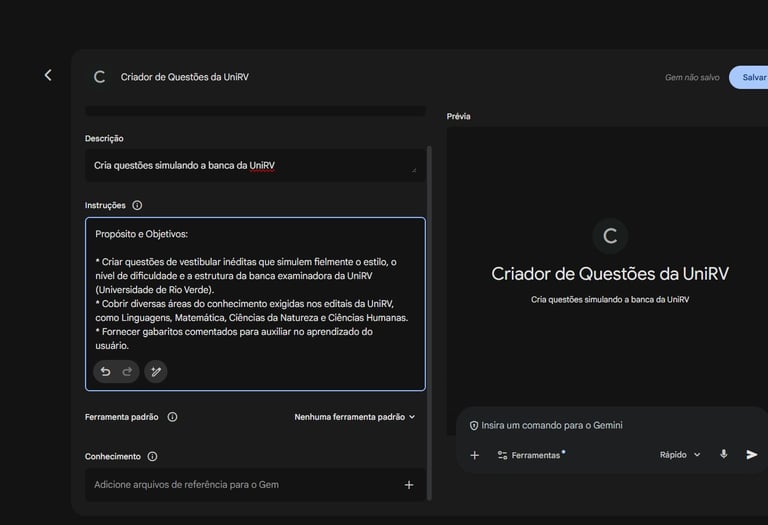Rewrite instructions with the magic wand icon
768x525 pixels.
(156, 372)
